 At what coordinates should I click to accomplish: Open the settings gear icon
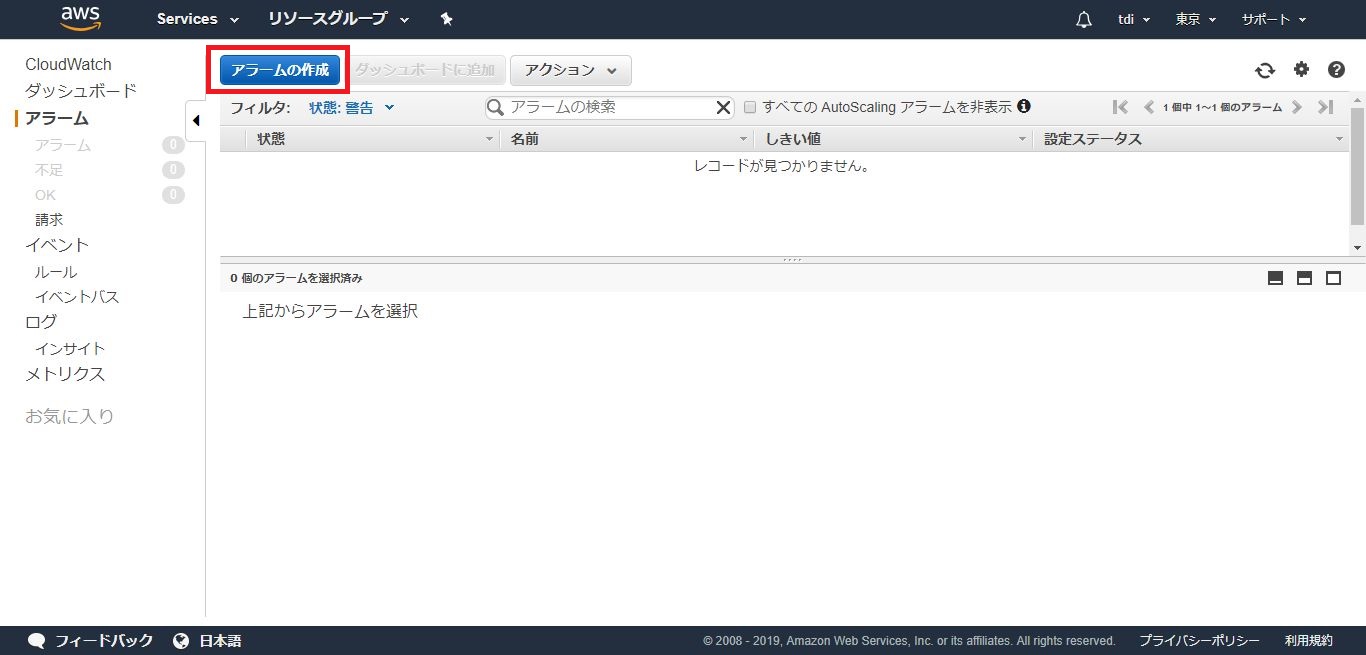click(x=1301, y=69)
